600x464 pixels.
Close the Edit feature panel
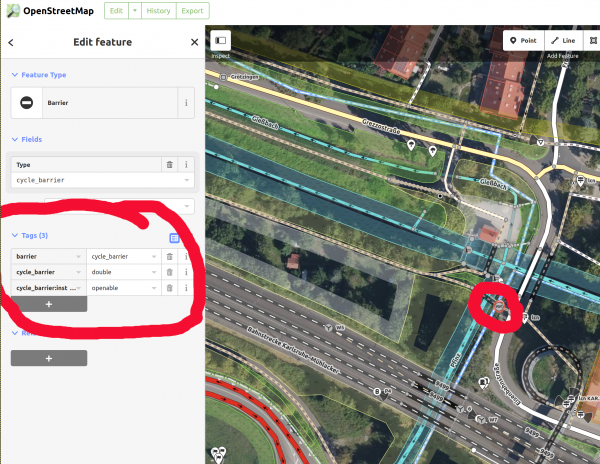[x=194, y=42]
